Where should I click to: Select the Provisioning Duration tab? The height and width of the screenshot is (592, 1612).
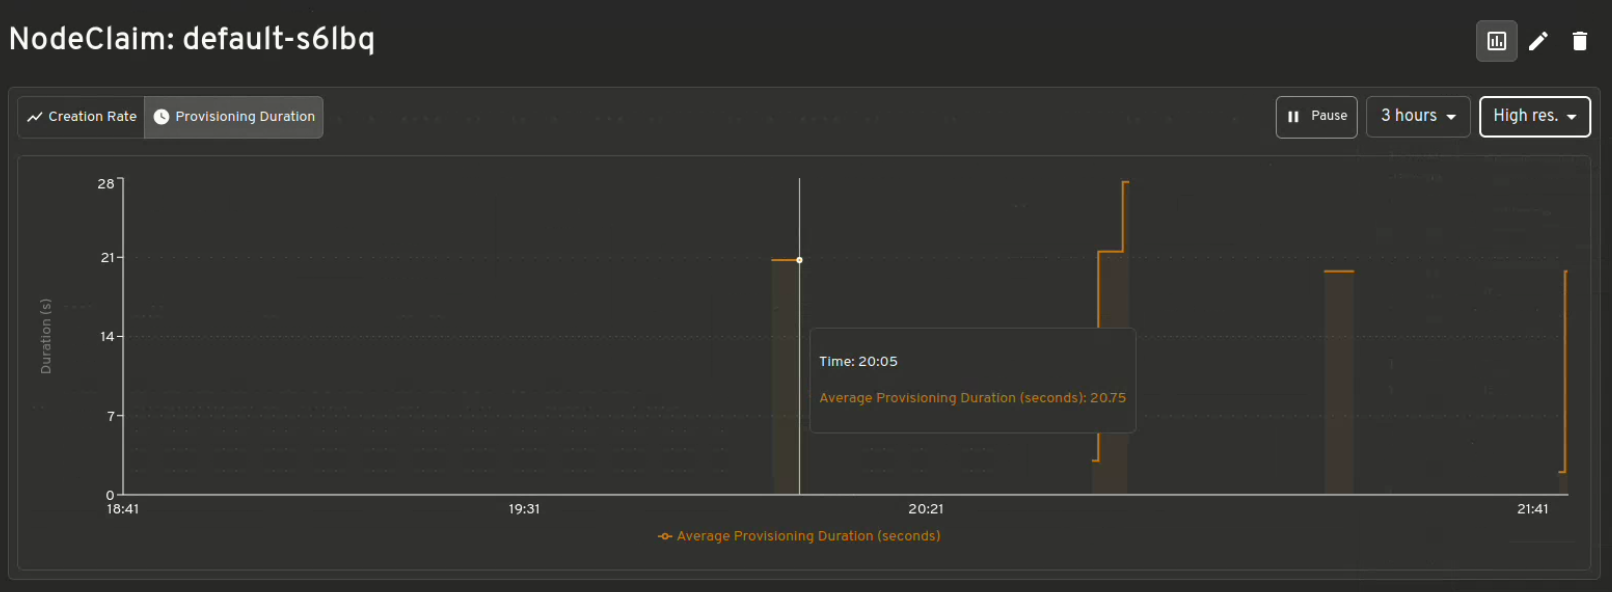click(234, 117)
